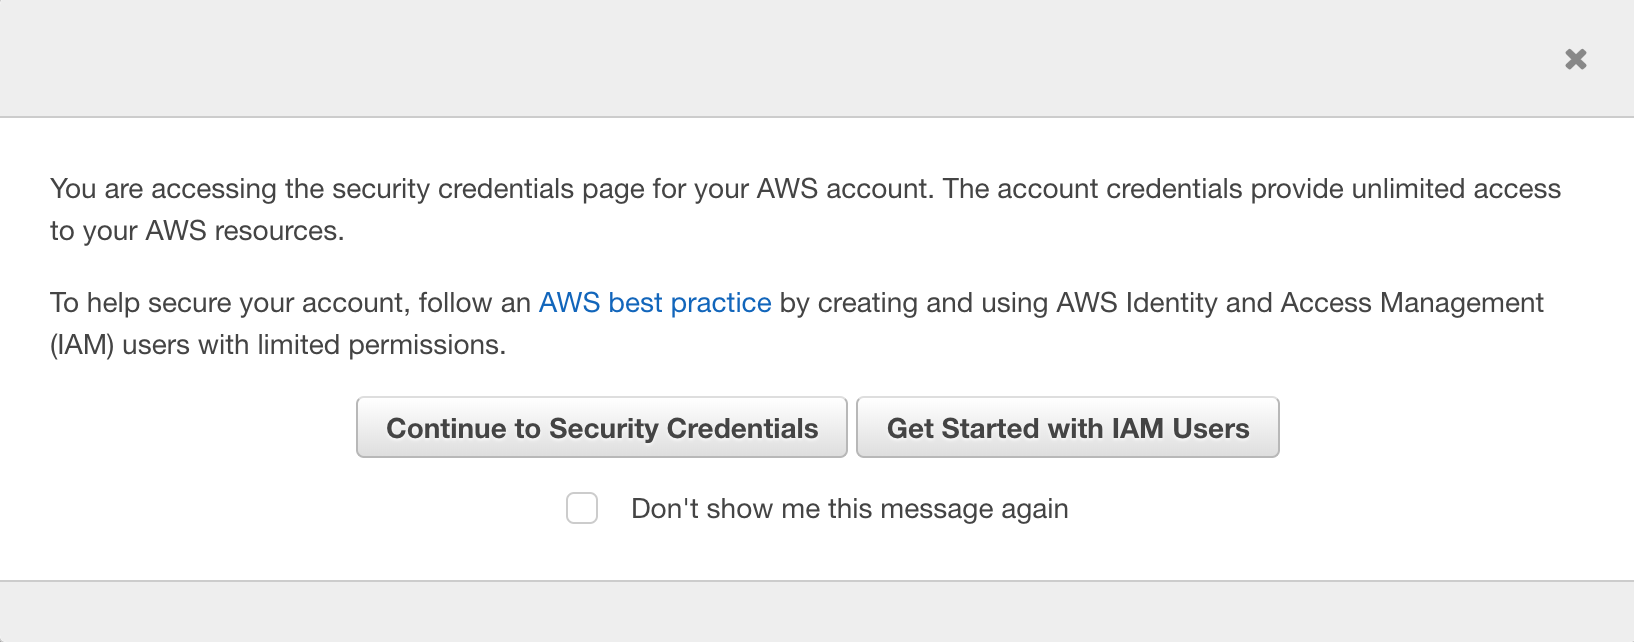Dismiss the AWS account warning popup
1634x642 pixels.
point(1576,60)
